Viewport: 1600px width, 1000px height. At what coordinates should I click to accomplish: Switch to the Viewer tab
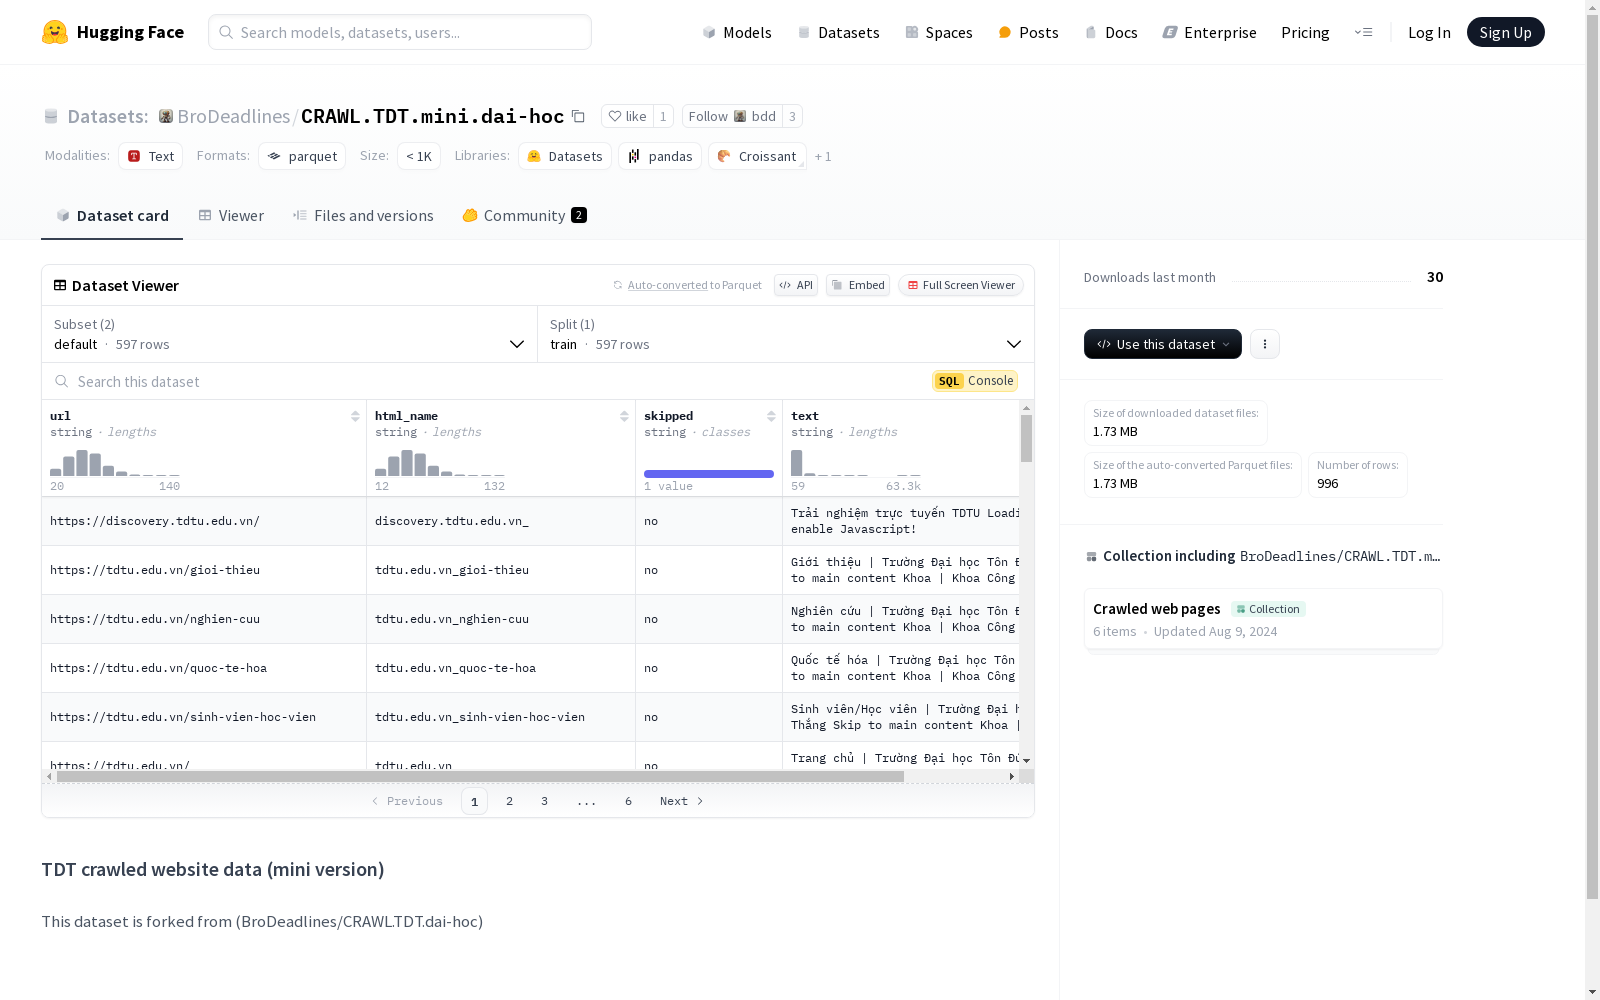(x=231, y=216)
